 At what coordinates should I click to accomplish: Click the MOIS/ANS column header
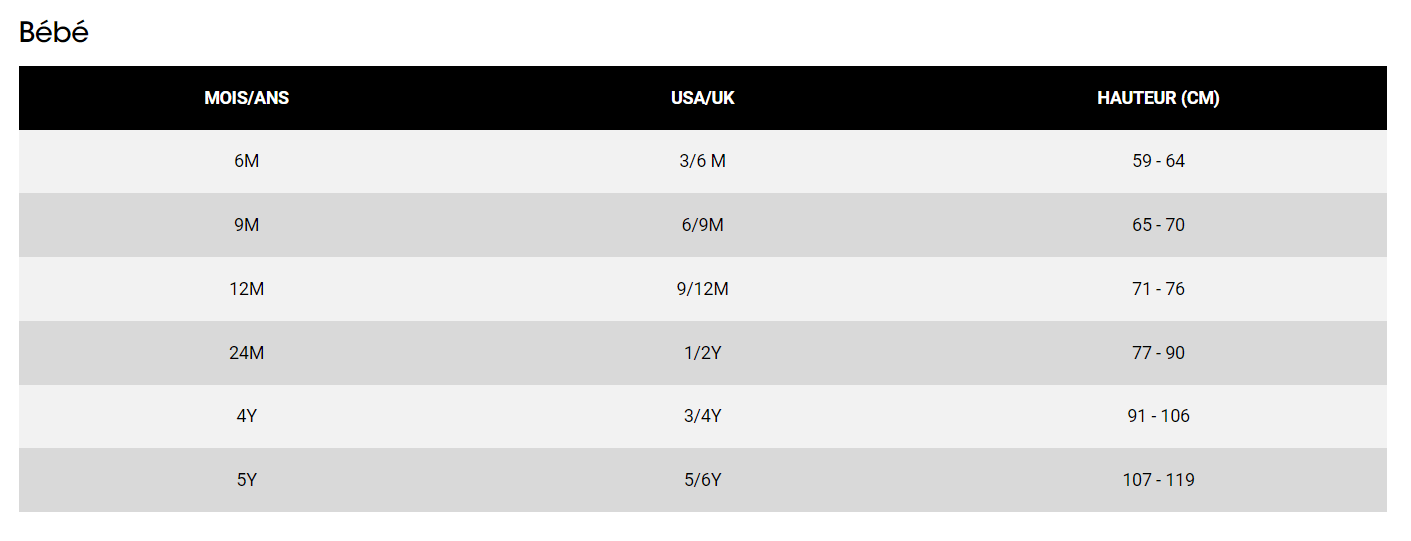click(246, 98)
